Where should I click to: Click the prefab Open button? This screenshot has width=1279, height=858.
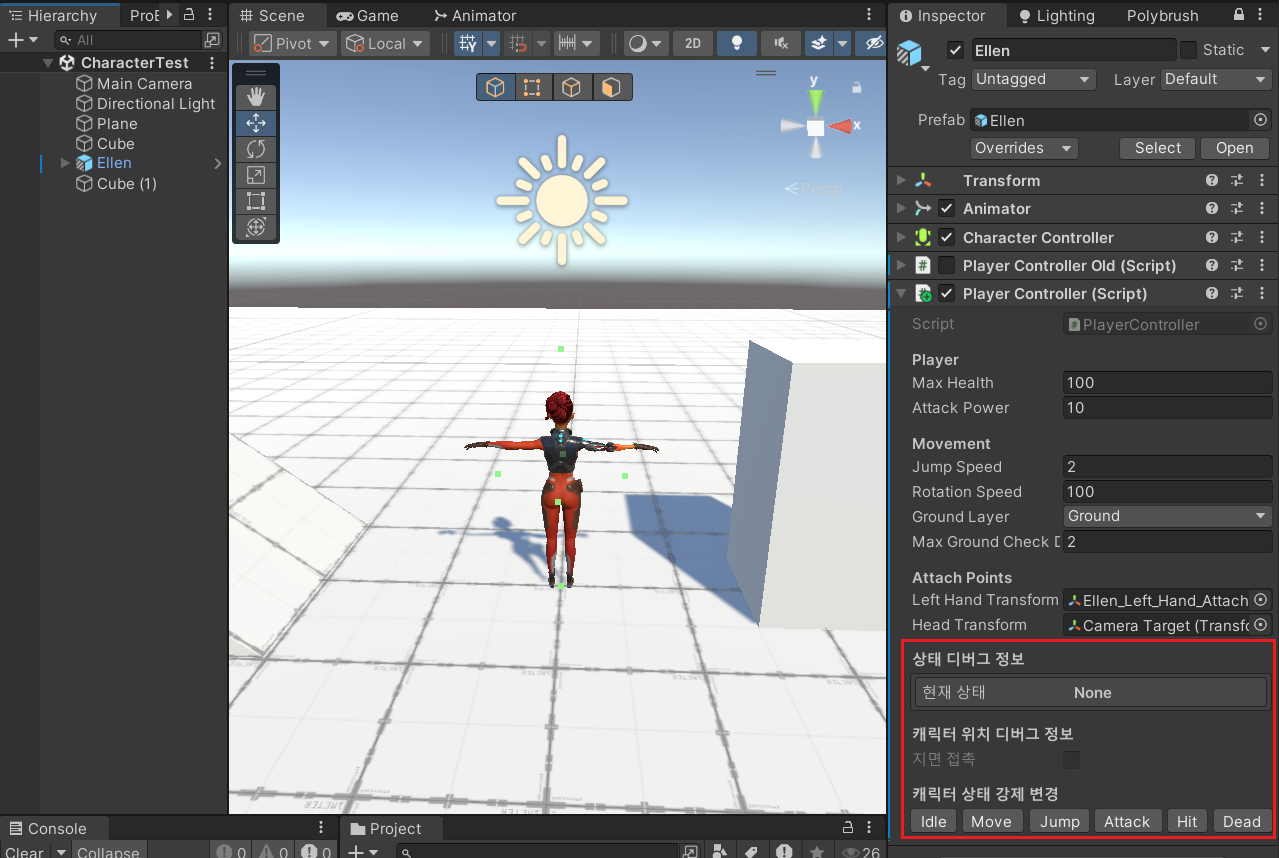coord(1234,148)
